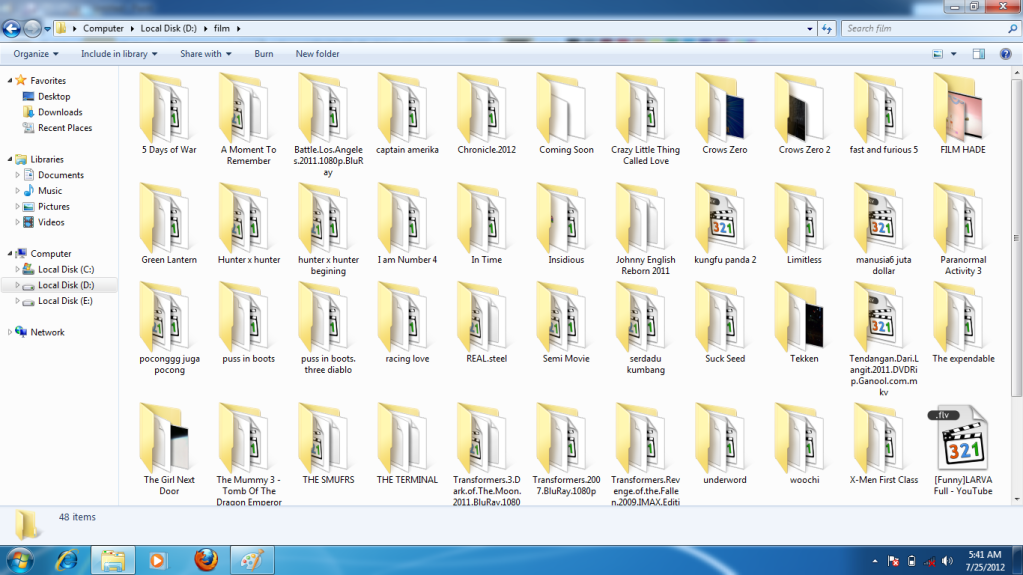Select the Suck Seed folder
Image resolution: width=1023 pixels, height=575 pixels.
pos(725,324)
